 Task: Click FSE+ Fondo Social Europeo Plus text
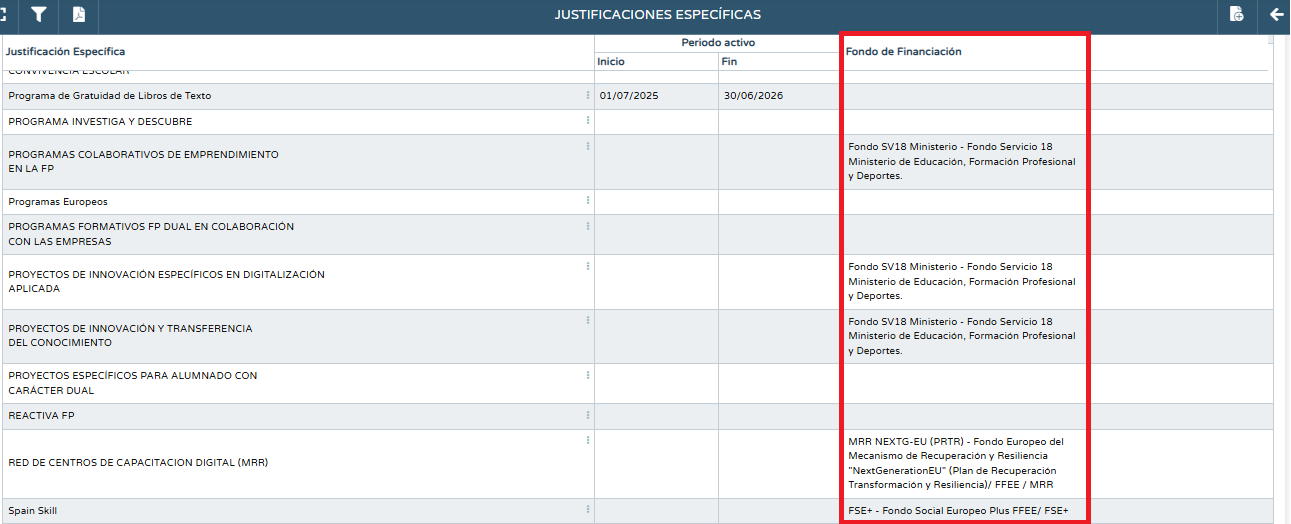(958, 511)
